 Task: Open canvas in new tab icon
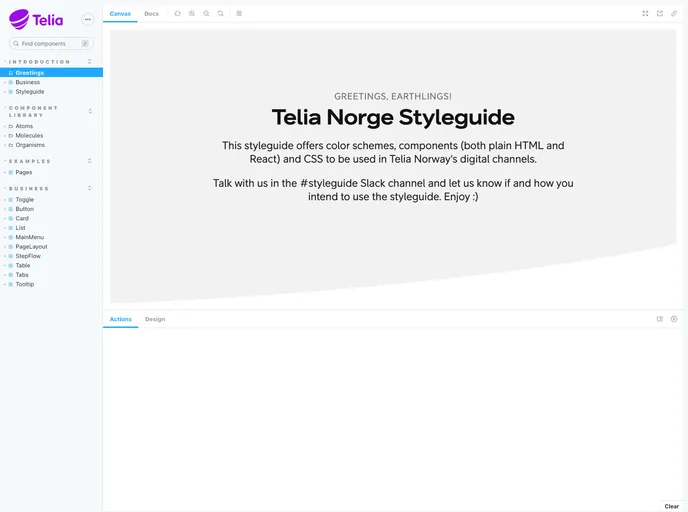tap(659, 14)
